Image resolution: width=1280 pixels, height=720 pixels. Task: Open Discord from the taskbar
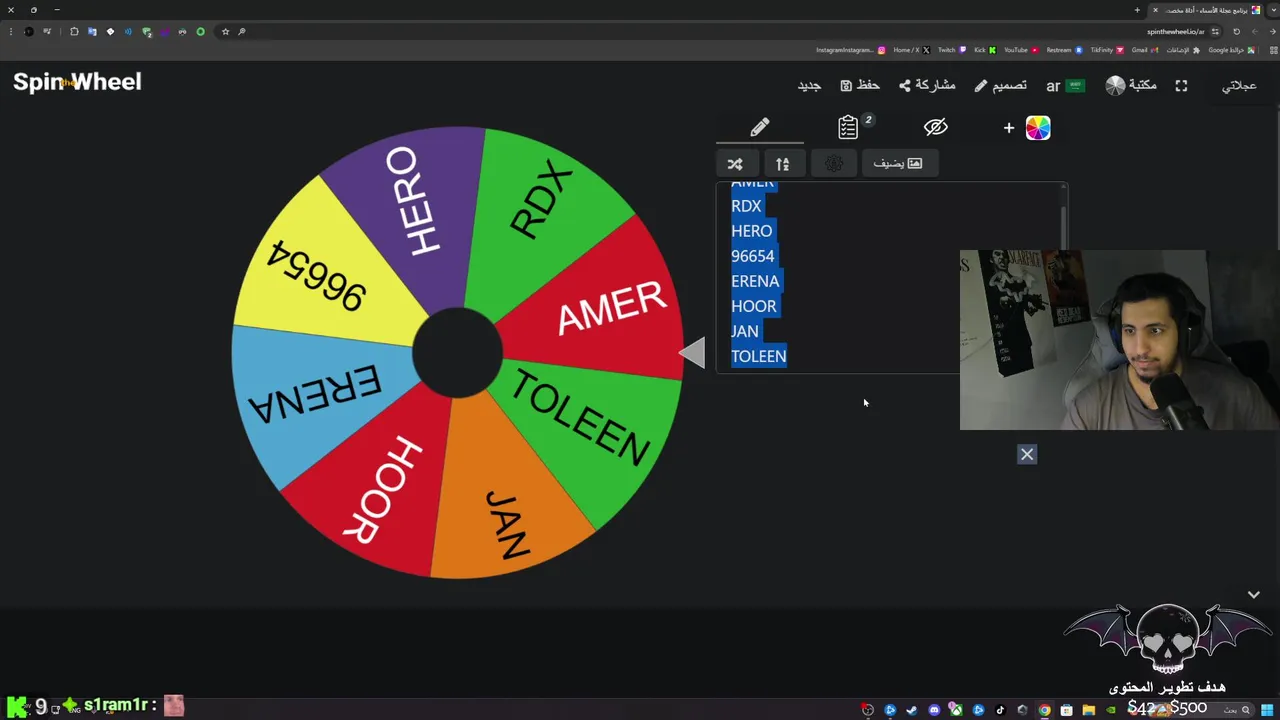[x=934, y=710]
